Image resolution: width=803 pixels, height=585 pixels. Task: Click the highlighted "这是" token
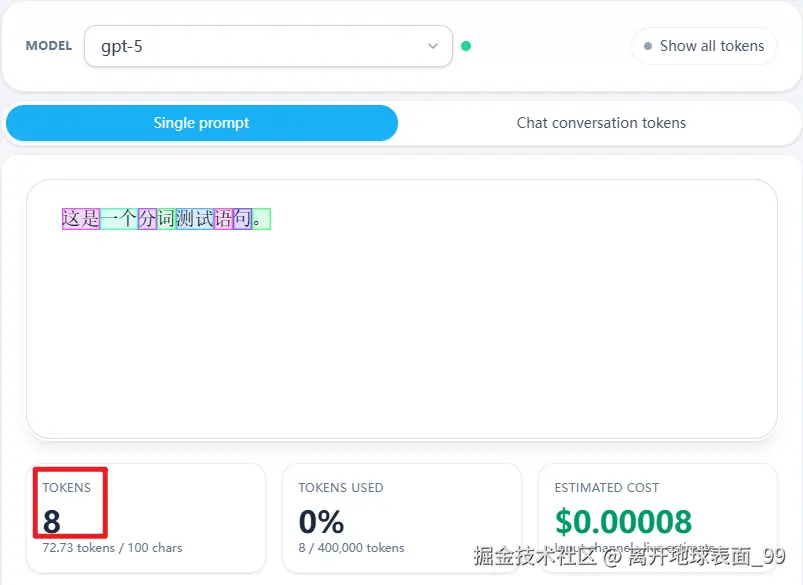81,219
